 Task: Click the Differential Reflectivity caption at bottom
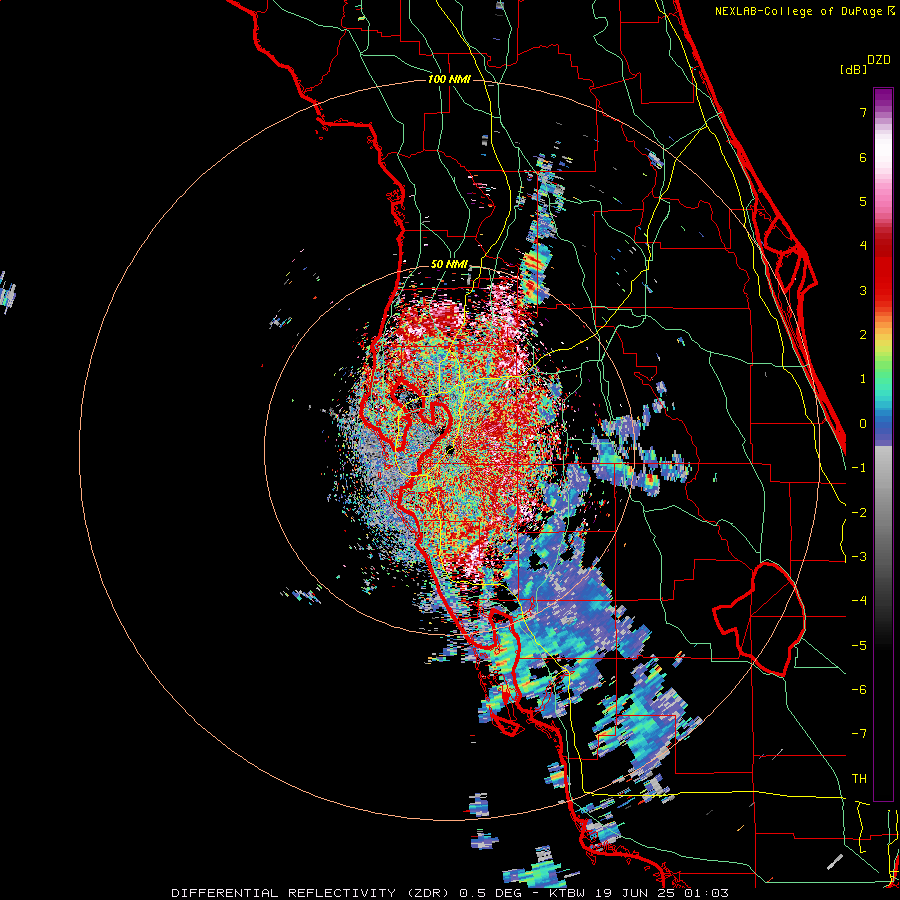(x=450, y=893)
